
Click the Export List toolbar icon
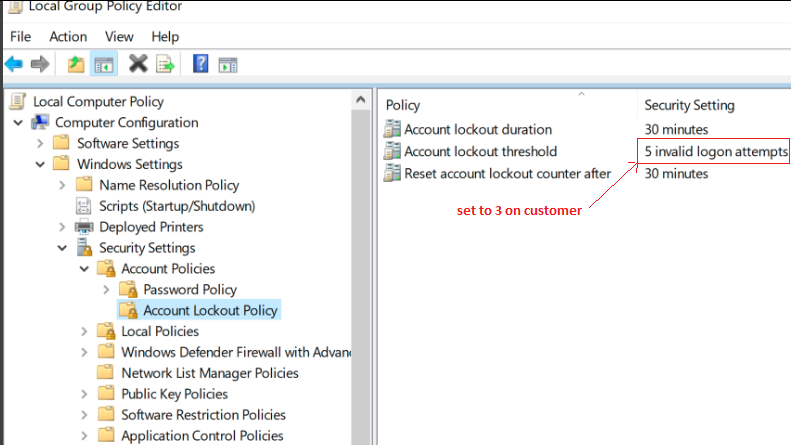pyautogui.click(x=165, y=64)
